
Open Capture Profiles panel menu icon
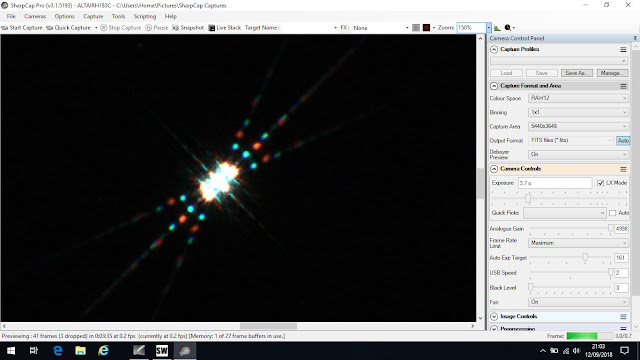[x=623, y=49]
